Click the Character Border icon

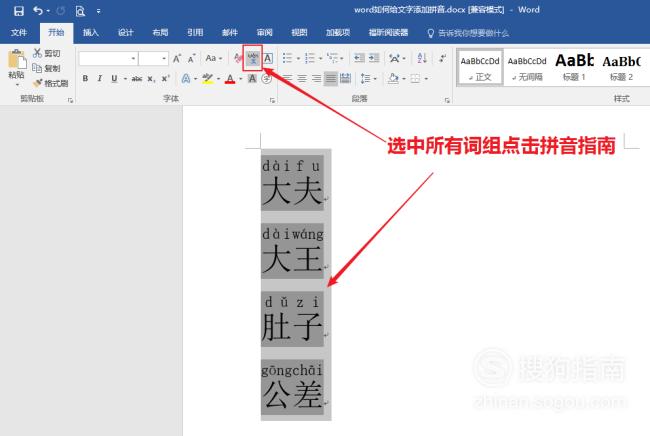tap(268, 58)
